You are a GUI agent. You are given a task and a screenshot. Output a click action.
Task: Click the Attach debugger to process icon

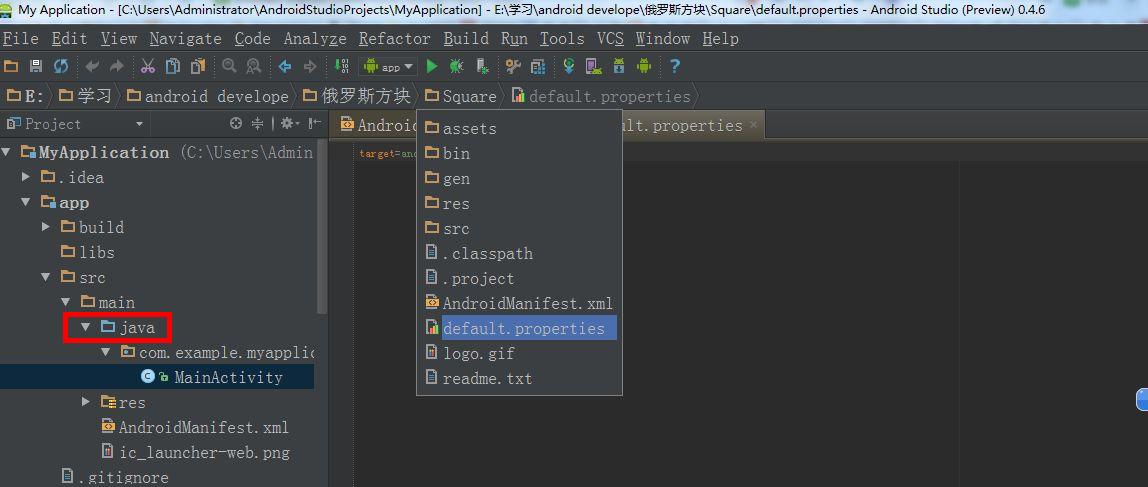pos(482,67)
